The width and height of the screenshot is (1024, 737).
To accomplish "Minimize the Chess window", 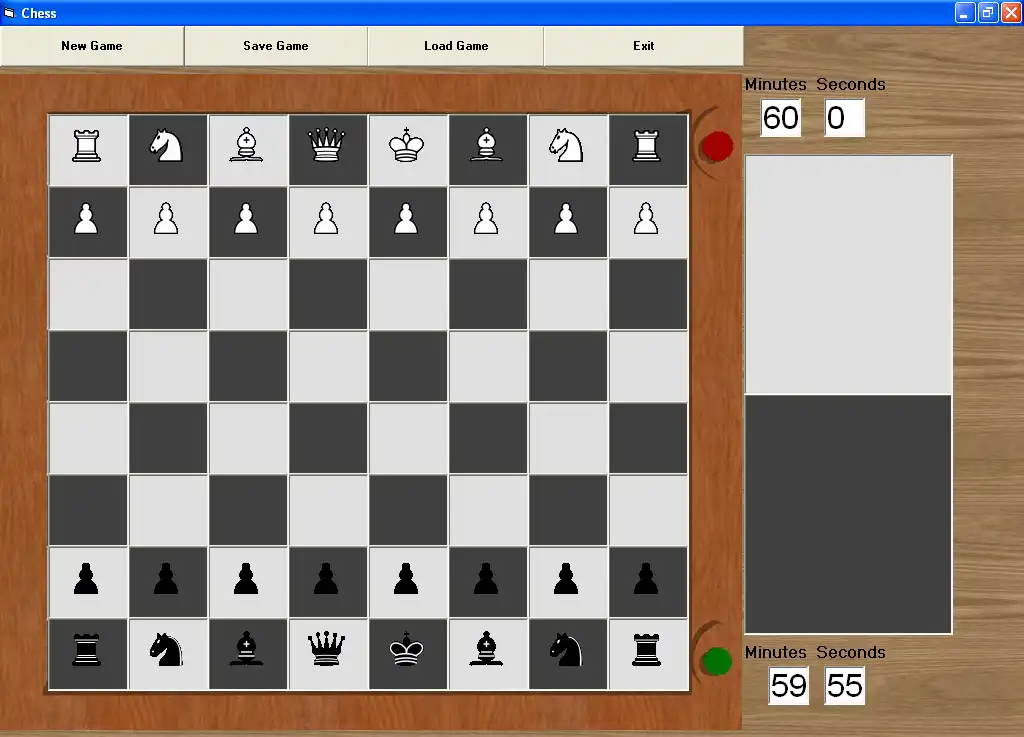I will click(965, 12).
